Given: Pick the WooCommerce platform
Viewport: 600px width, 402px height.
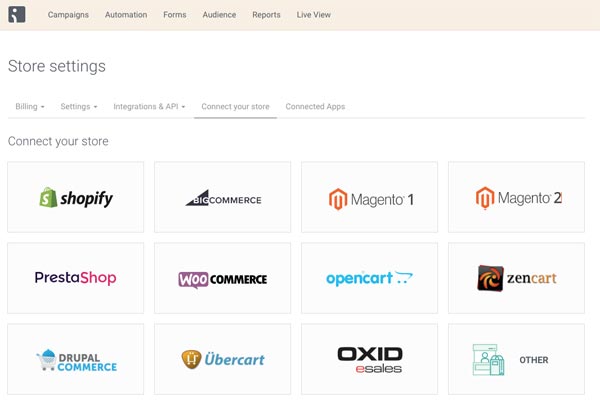Looking at the screenshot, I should pyautogui.click(x=223, y=278).
